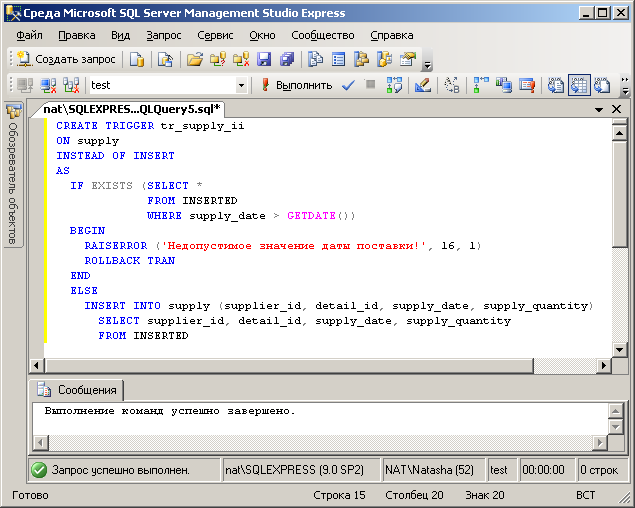Select the nat\SQLEXPRES...QLQuery5.sql* tab
The height and width of the screenshot is (508, 635).
click(131, 109)
